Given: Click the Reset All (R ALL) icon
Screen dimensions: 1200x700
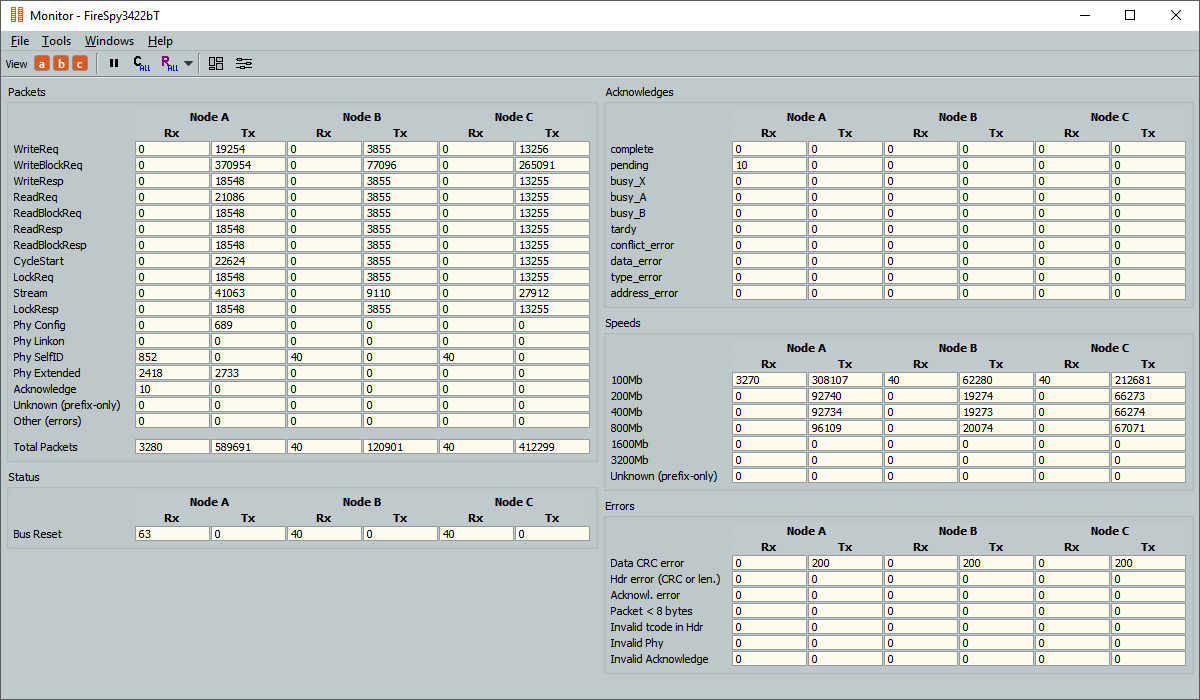Looking at the screenshot, I should (x=169, y=63).
